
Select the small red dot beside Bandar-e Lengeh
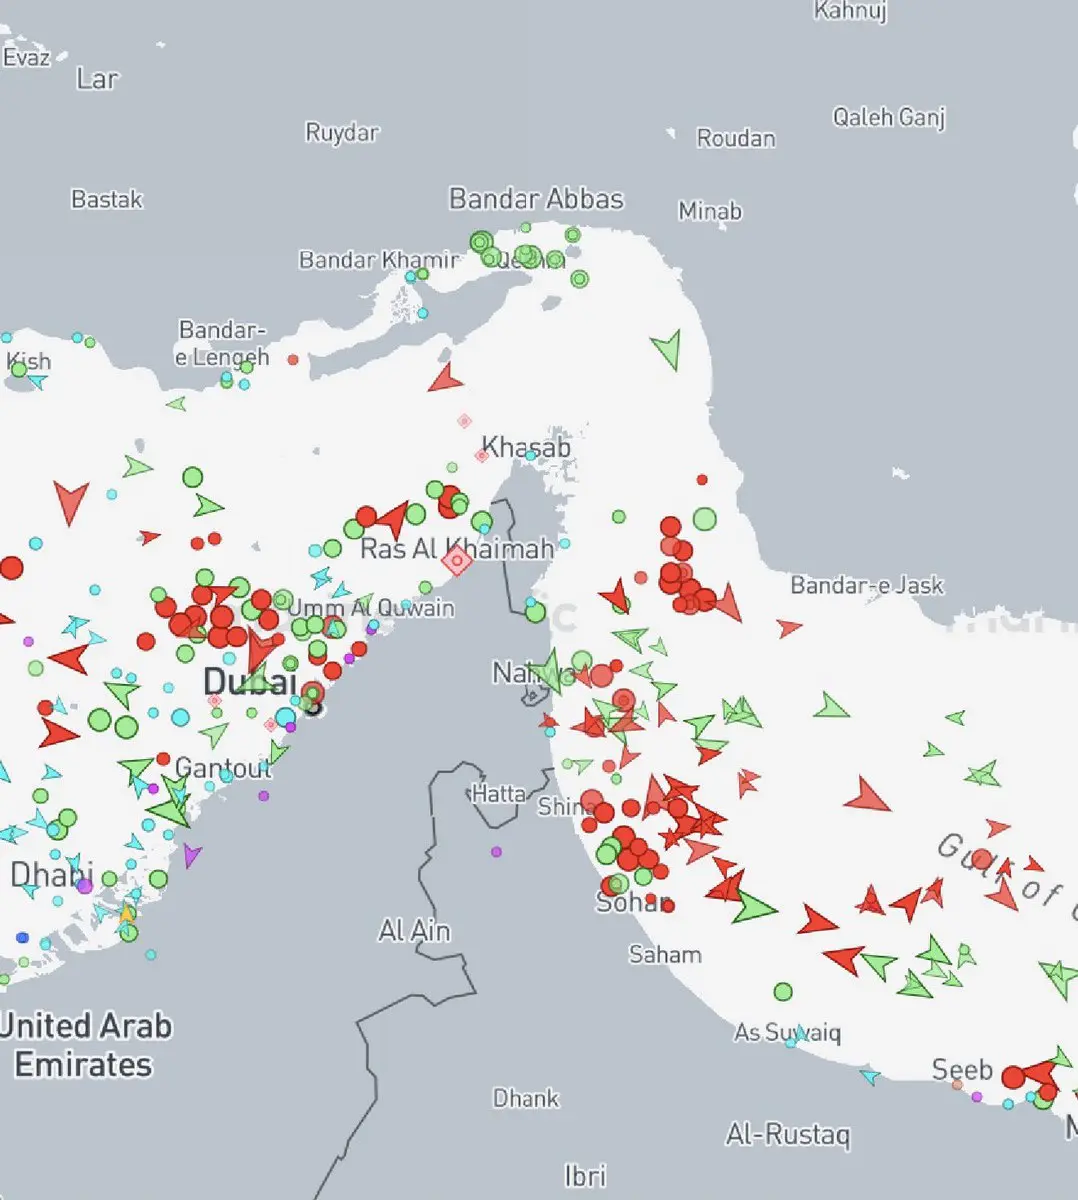click(293, 359)
